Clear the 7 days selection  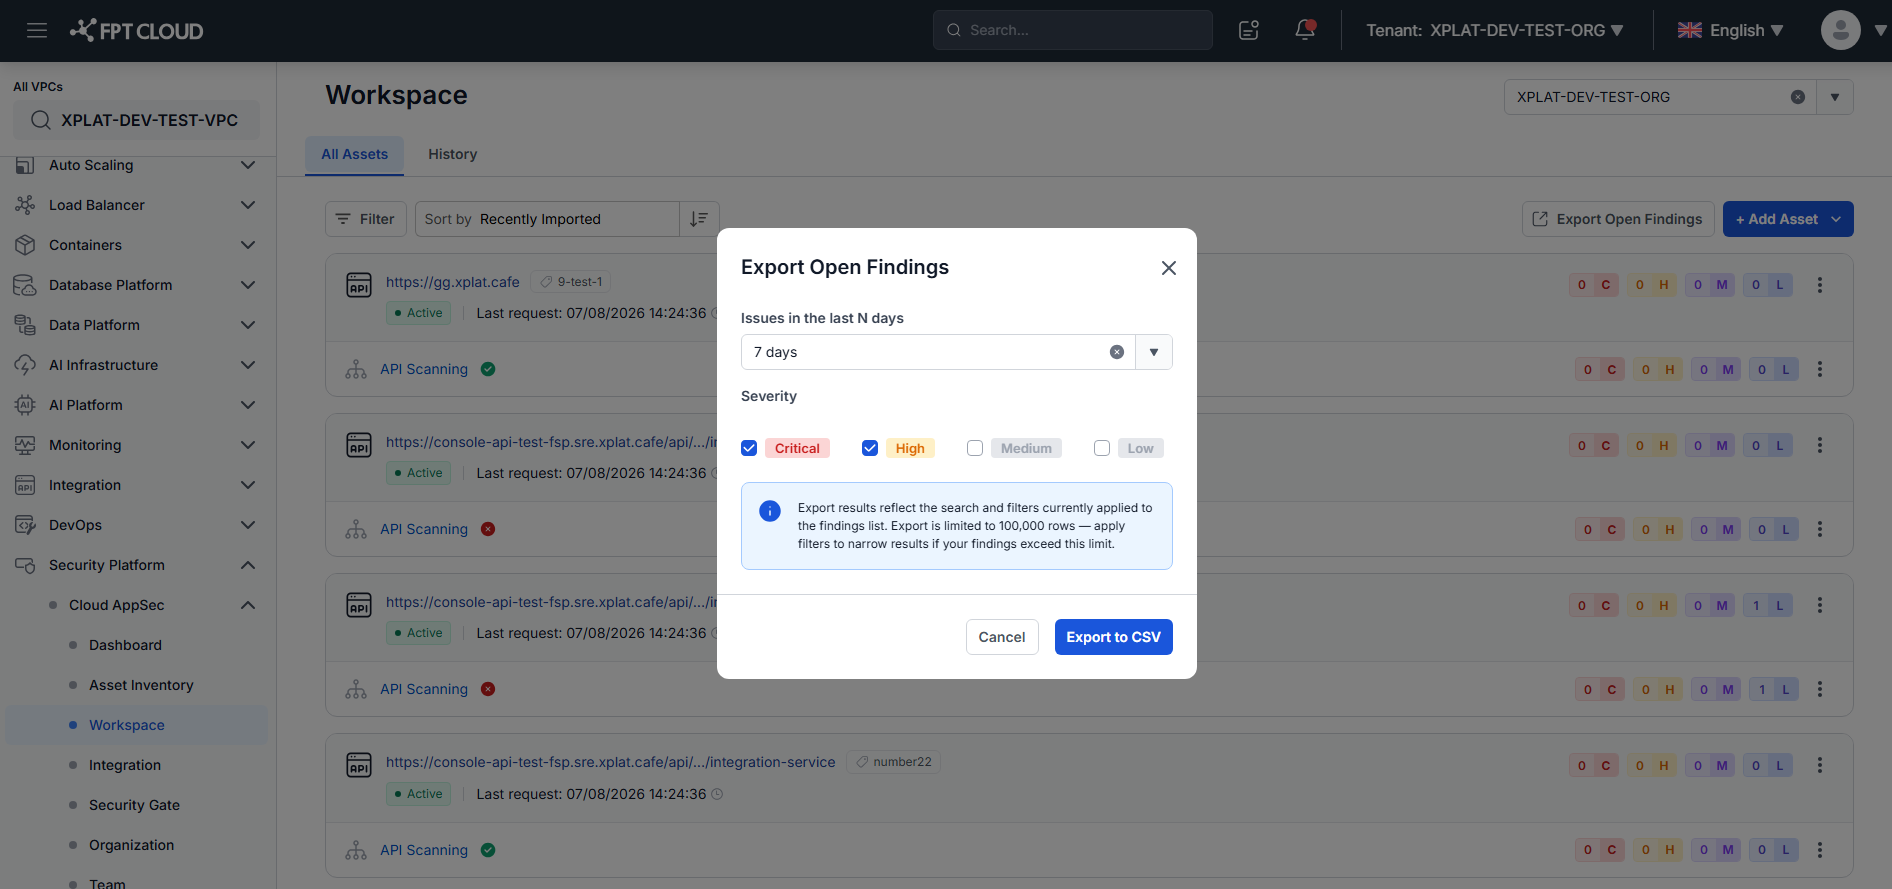(1117, 352)
